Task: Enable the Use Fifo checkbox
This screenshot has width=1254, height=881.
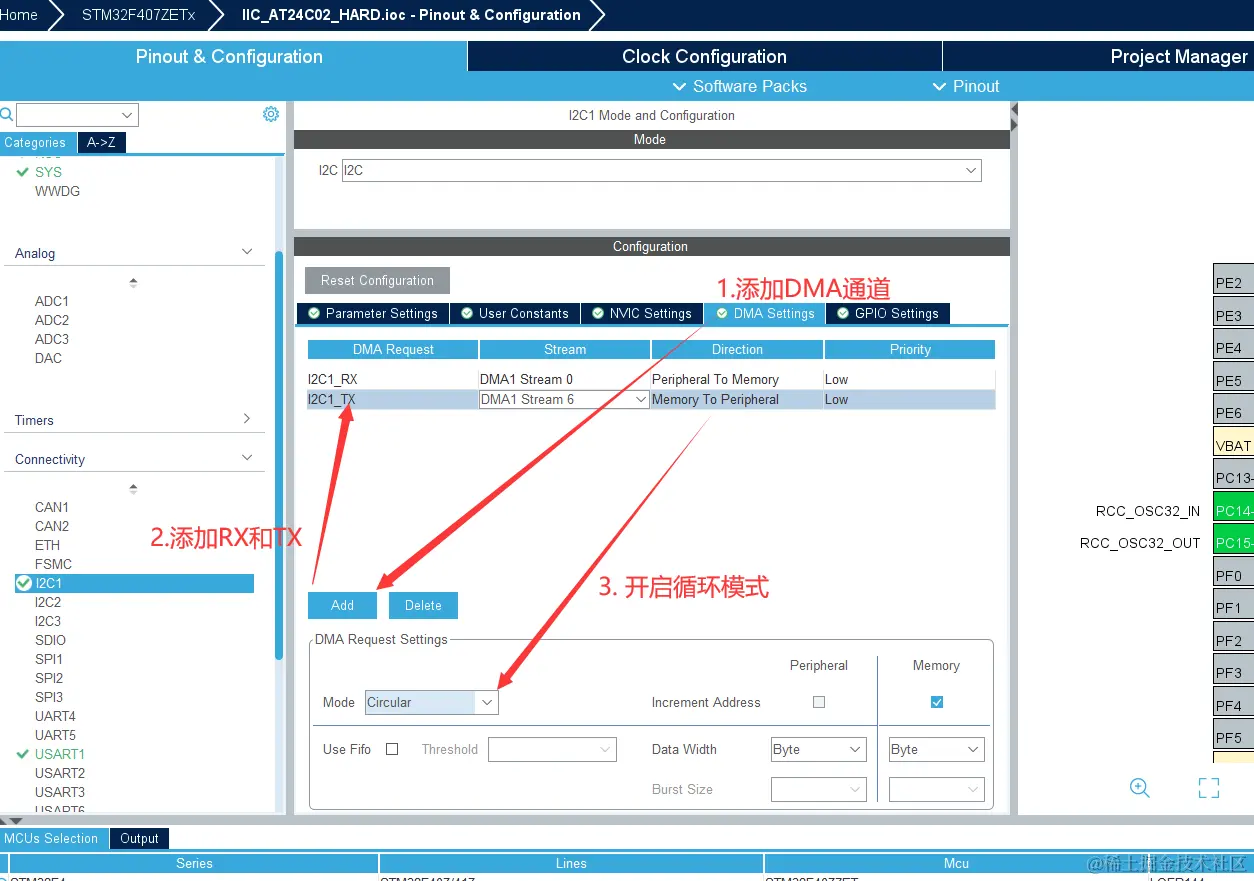Action: [x=392, y=749]
